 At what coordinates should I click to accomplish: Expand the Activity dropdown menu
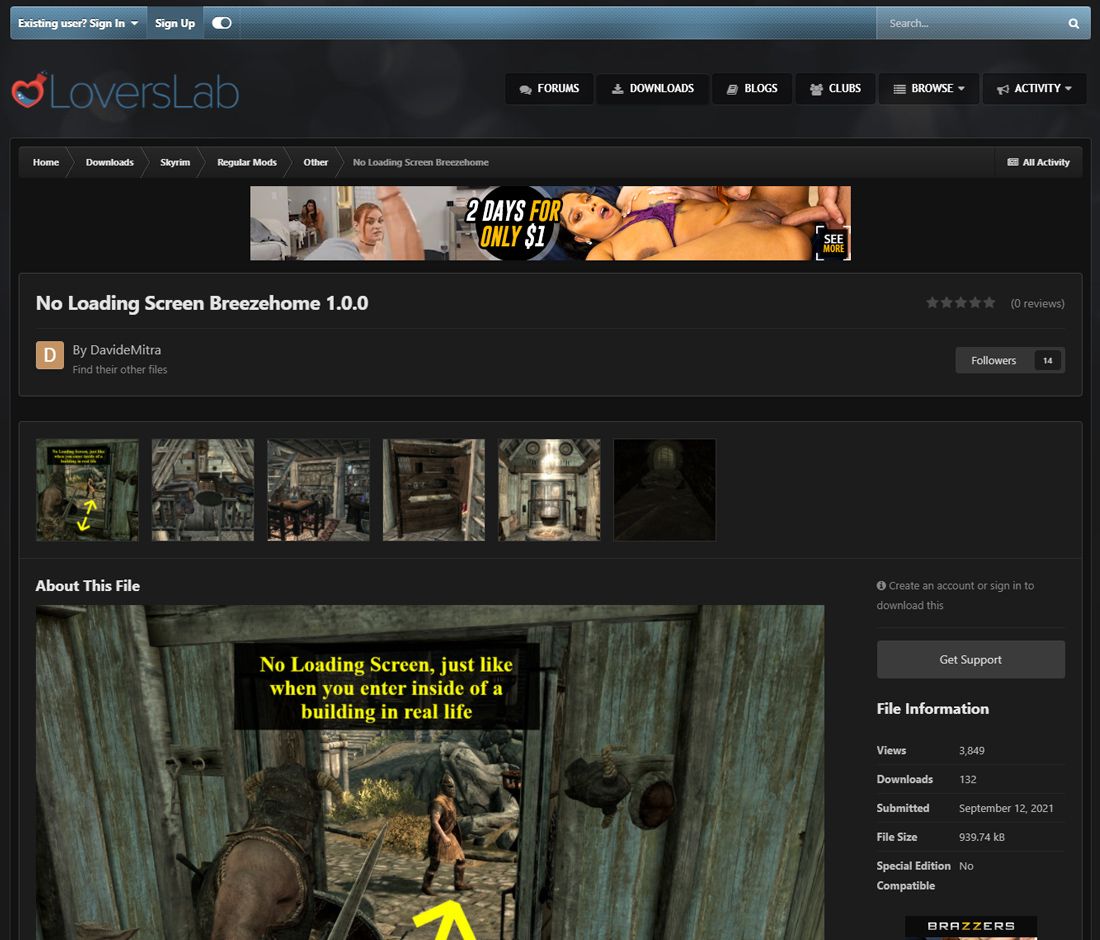tap(1034, 88)
